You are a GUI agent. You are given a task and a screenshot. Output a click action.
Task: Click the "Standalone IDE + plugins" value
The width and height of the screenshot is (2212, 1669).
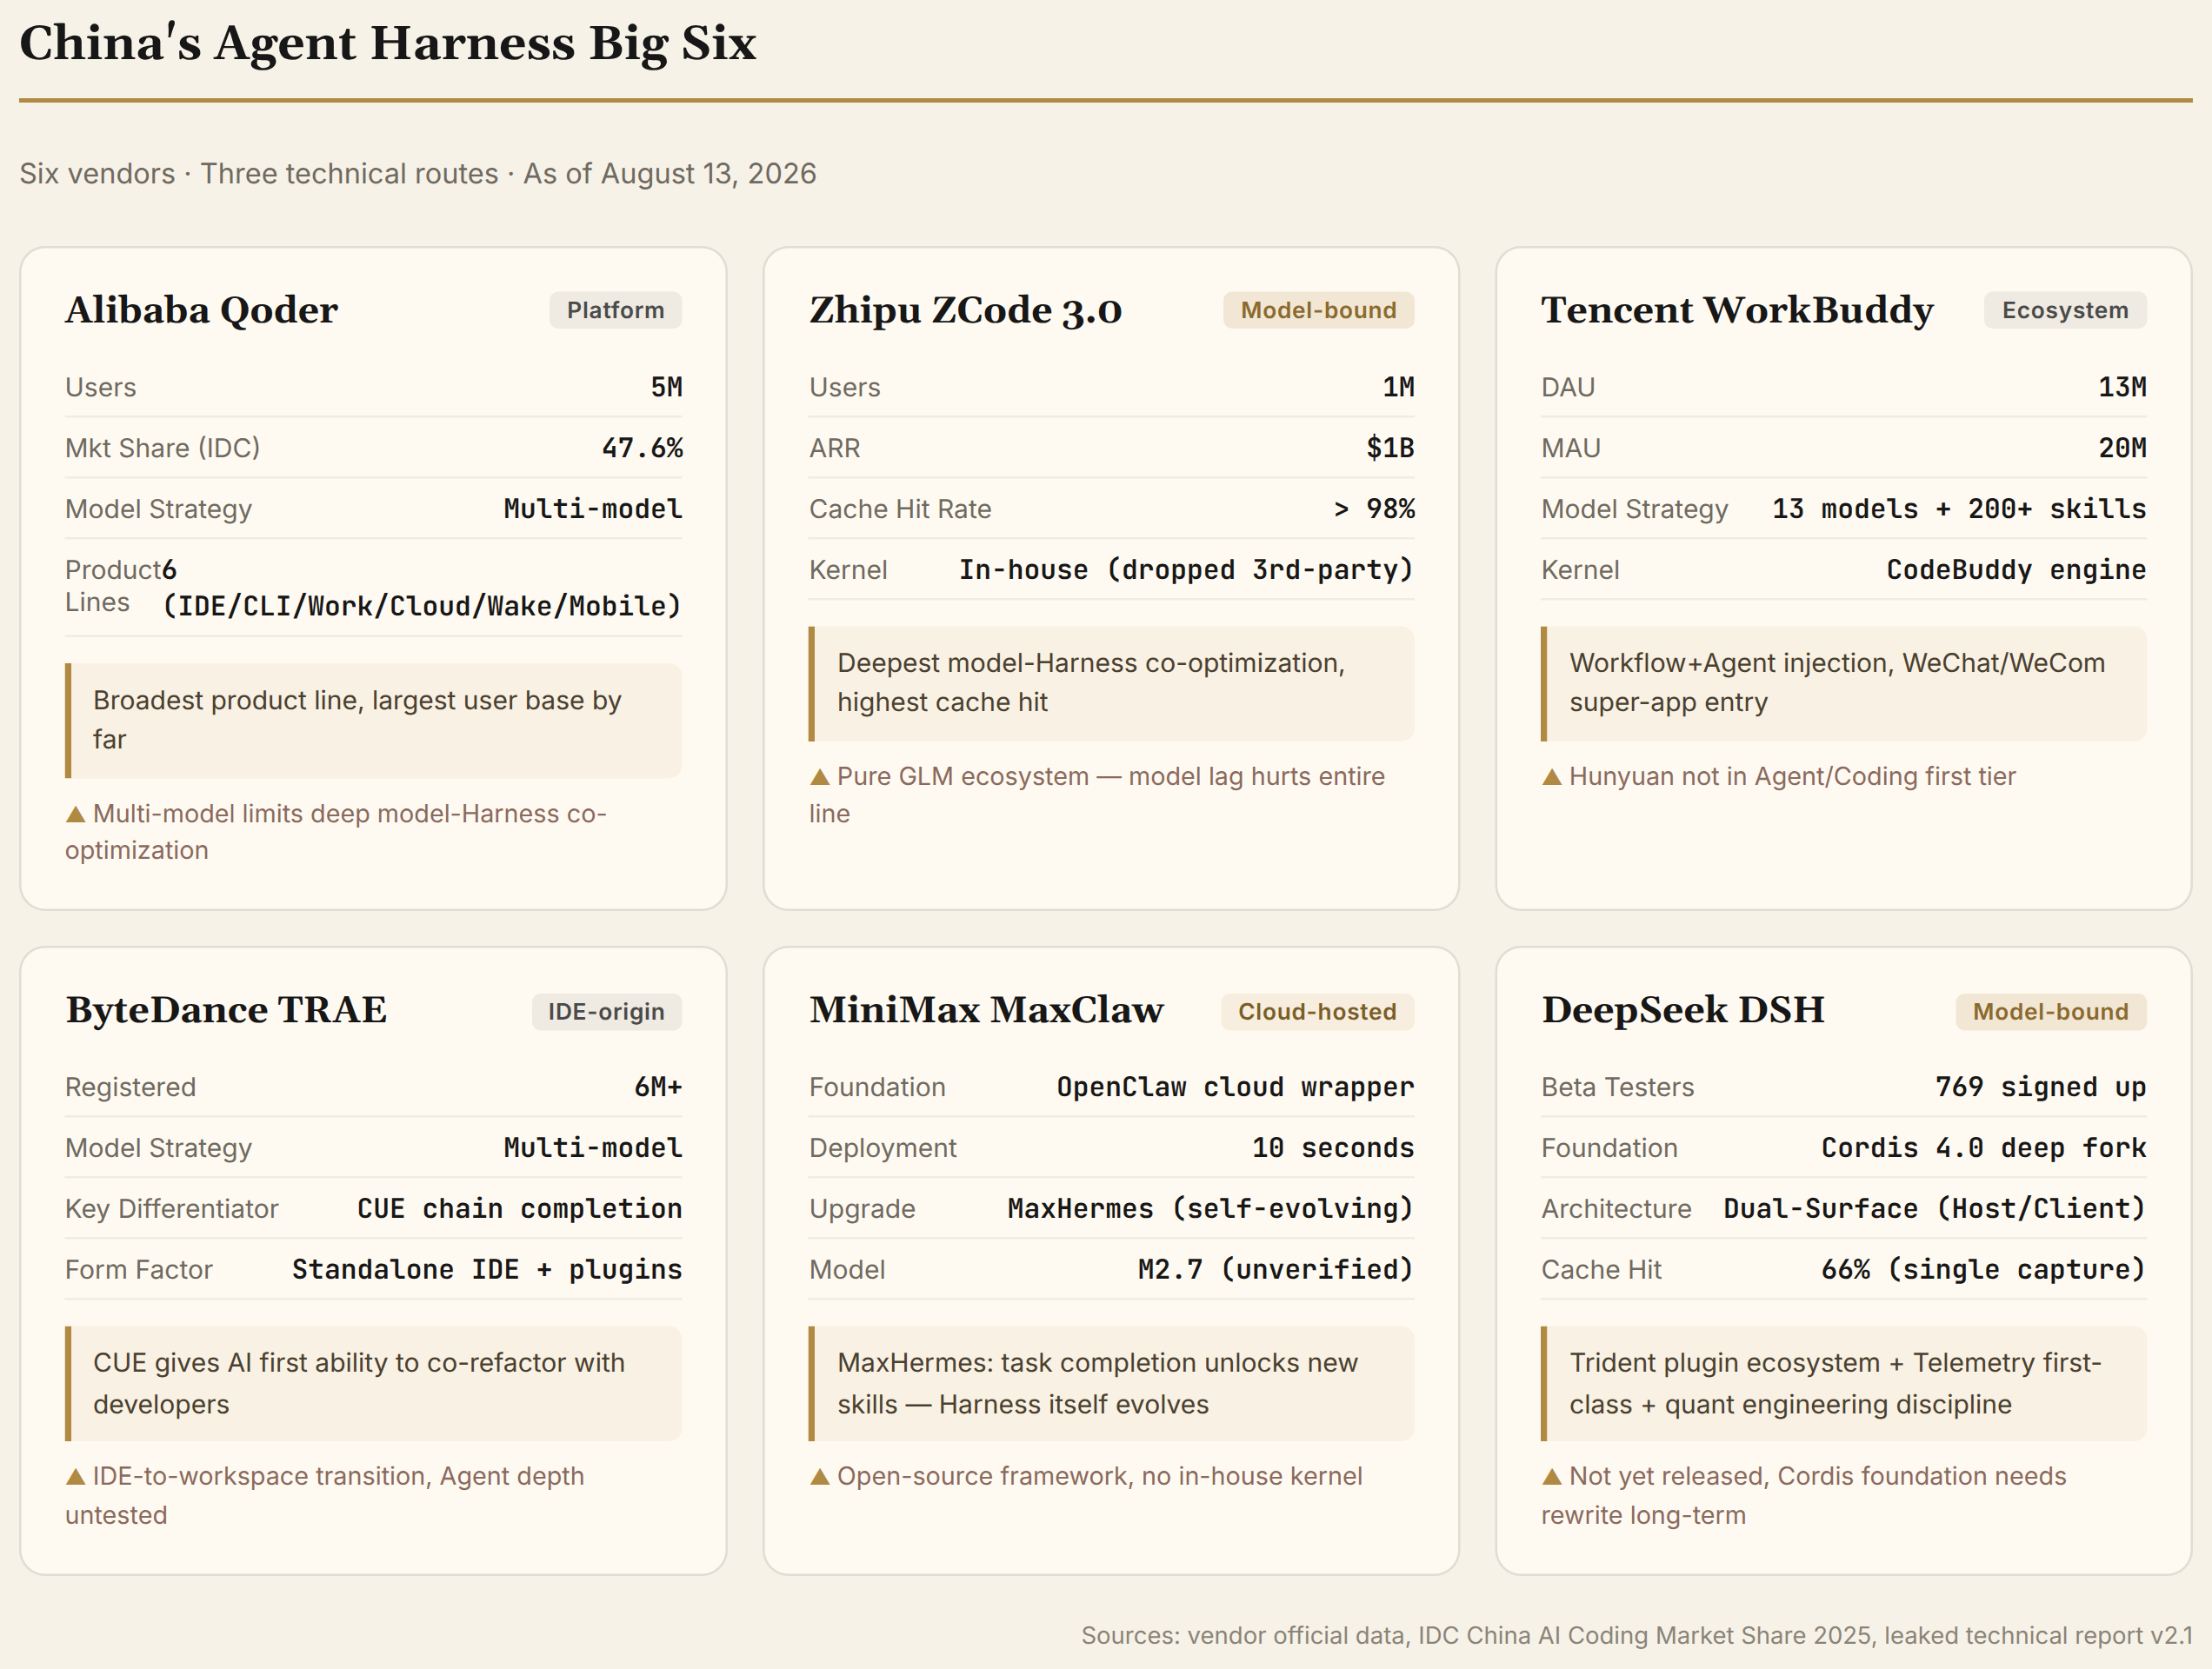tap(487, 1270)
